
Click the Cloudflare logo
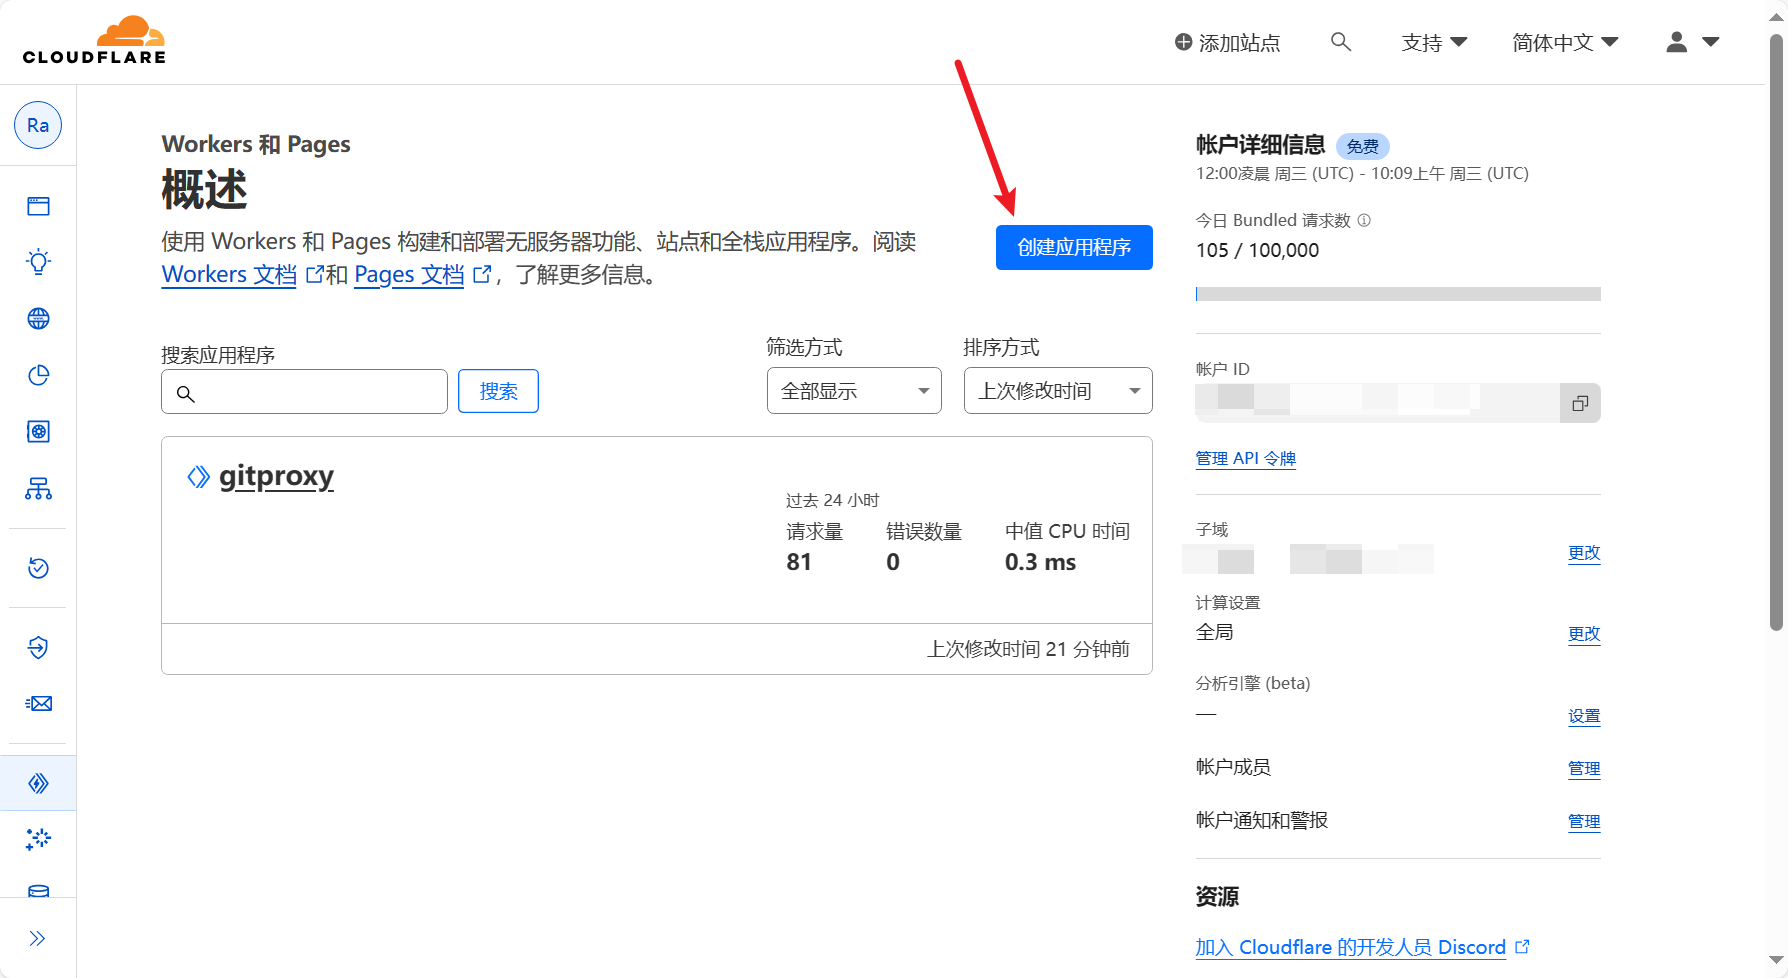95,41
